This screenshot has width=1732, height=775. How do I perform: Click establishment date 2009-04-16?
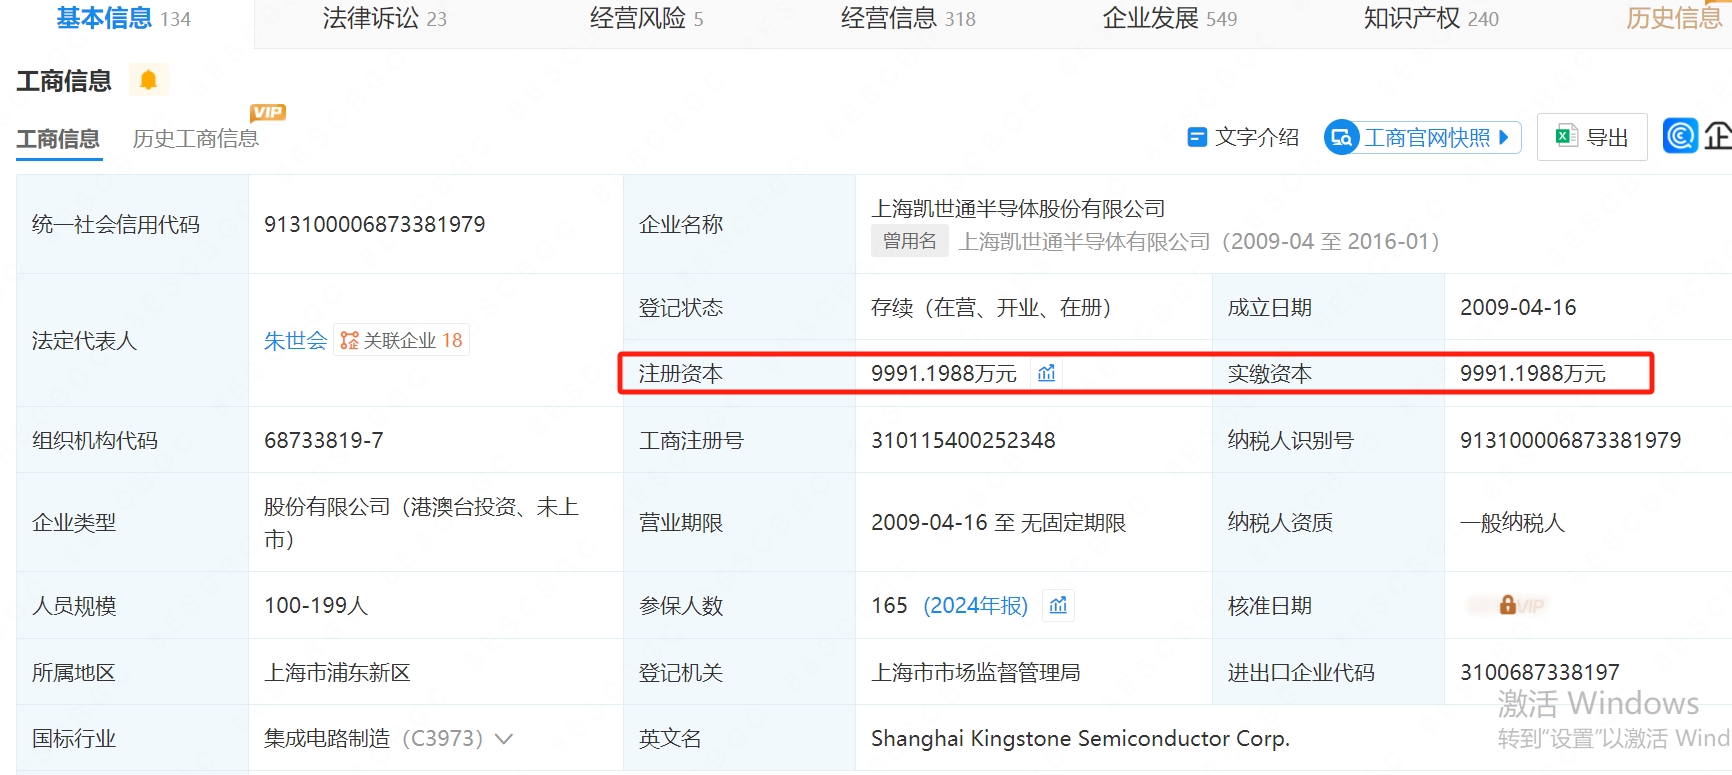pyautogui.click(x=1518, y=307)
